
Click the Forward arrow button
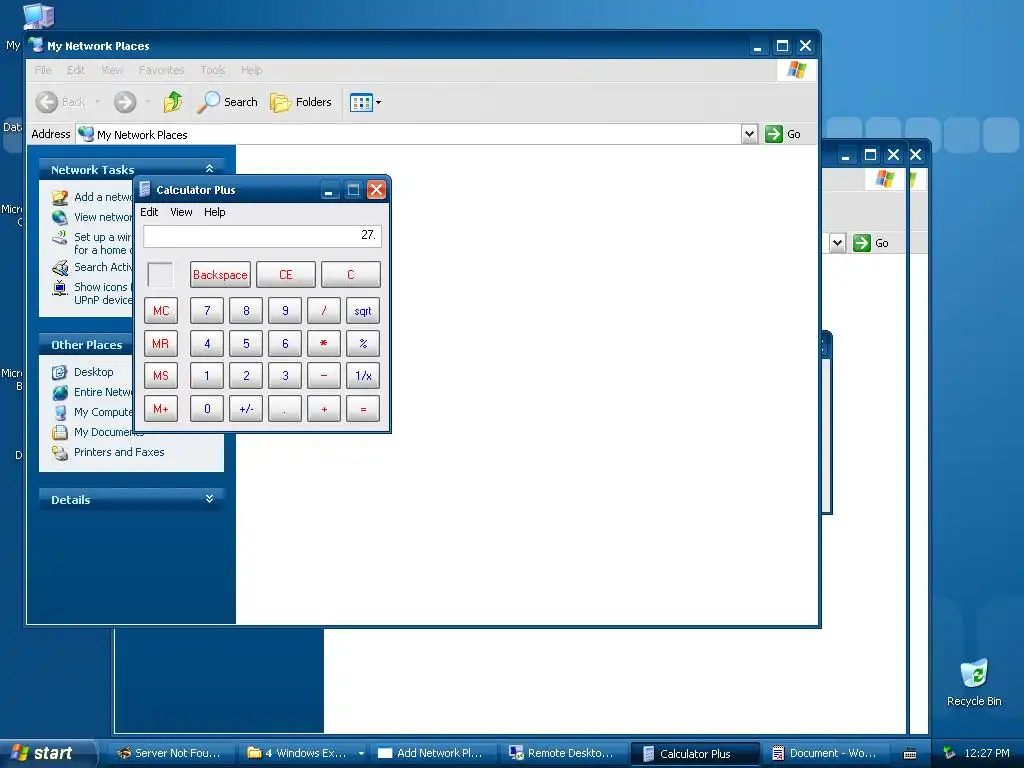(x=125, y=102)
